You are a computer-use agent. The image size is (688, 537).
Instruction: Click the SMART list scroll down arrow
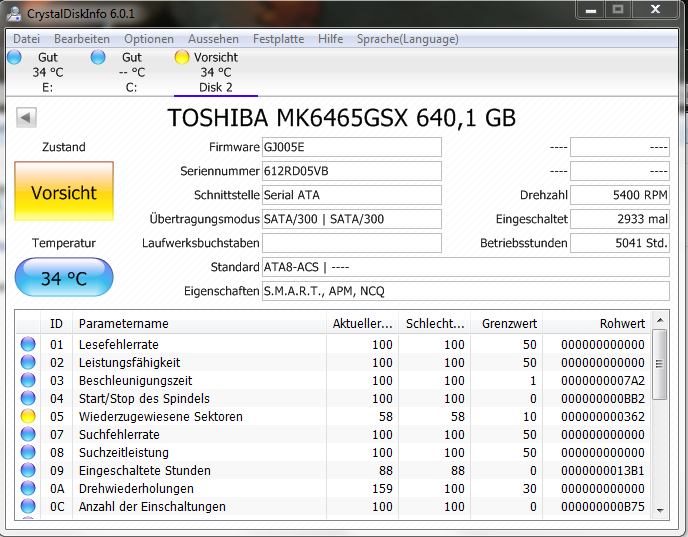click(x=659, y=510)
